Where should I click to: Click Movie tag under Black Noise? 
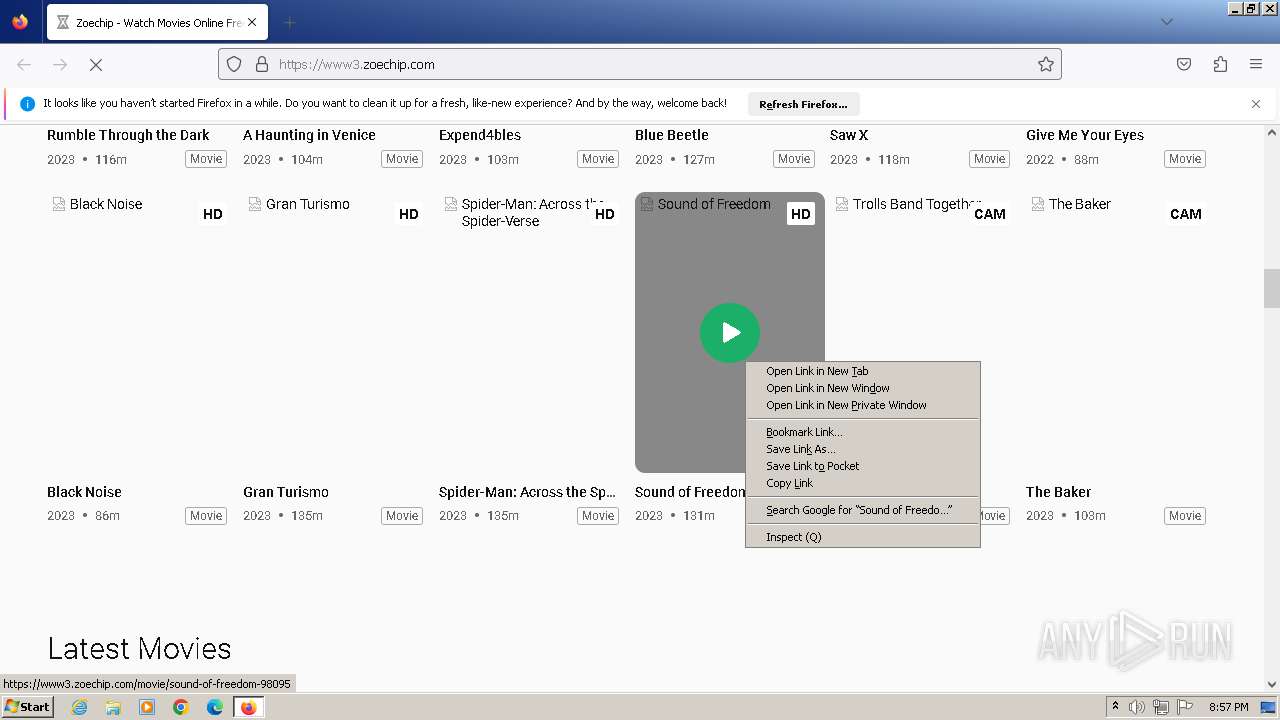tap(206, 516)
